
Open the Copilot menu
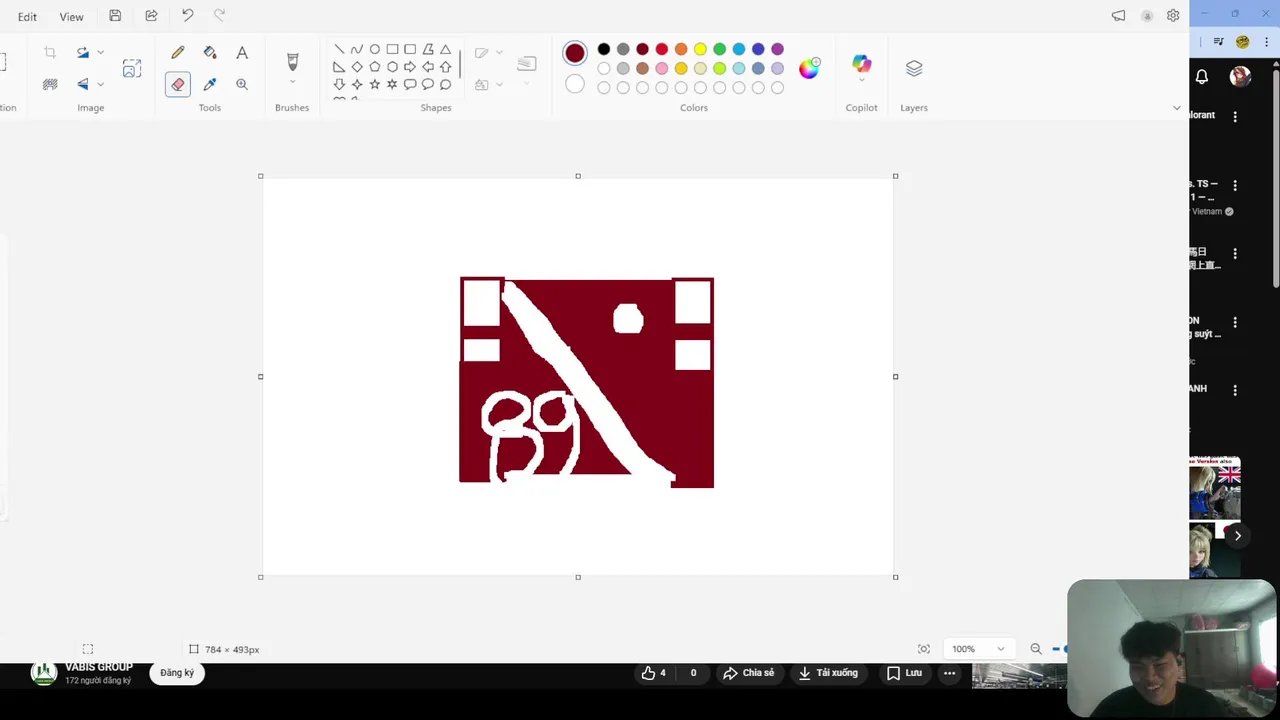(x=861, y=68)
